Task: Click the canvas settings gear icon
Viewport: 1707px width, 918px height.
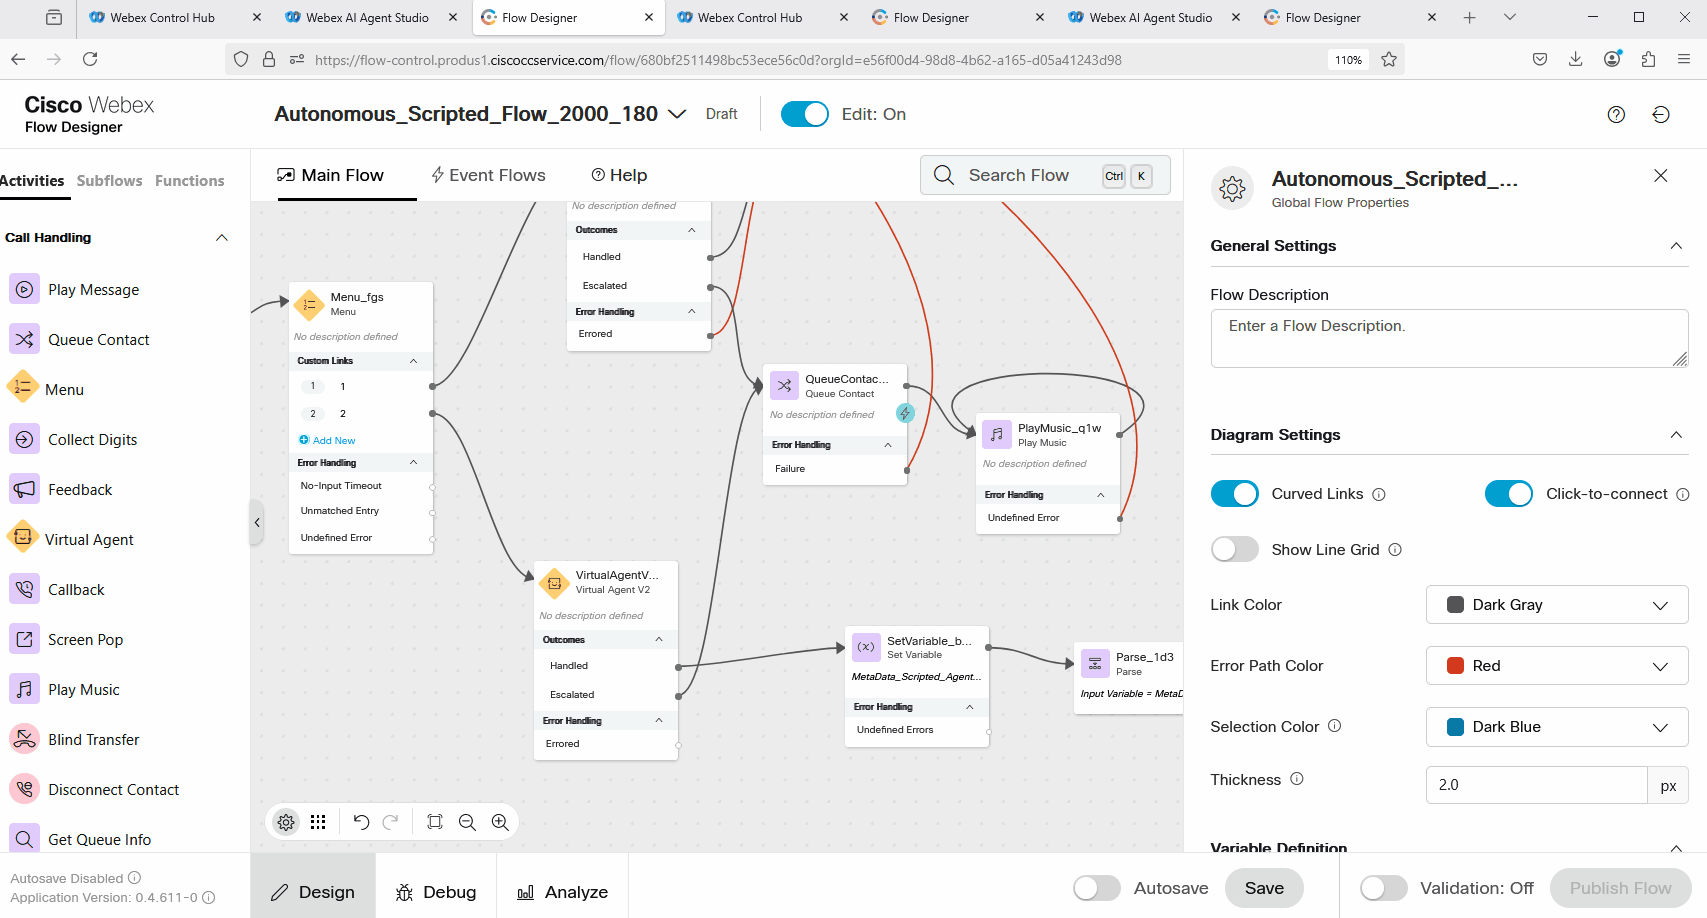Action: pos(286,822)
